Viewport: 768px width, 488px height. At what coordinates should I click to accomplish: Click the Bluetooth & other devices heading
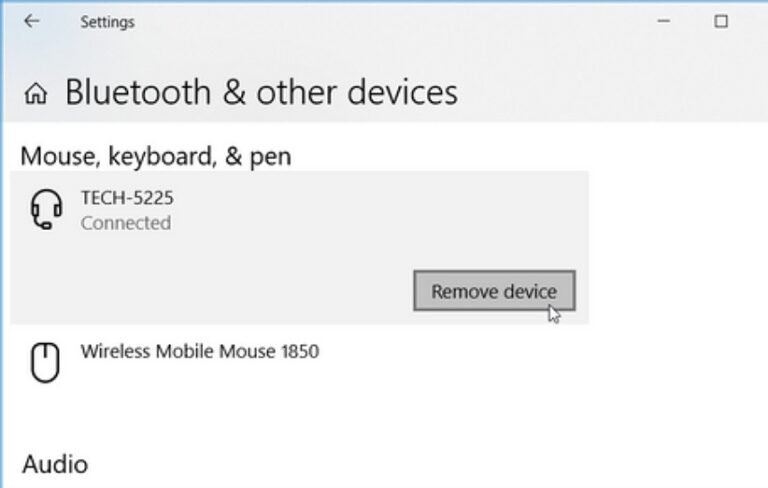(x=261, y=93)
